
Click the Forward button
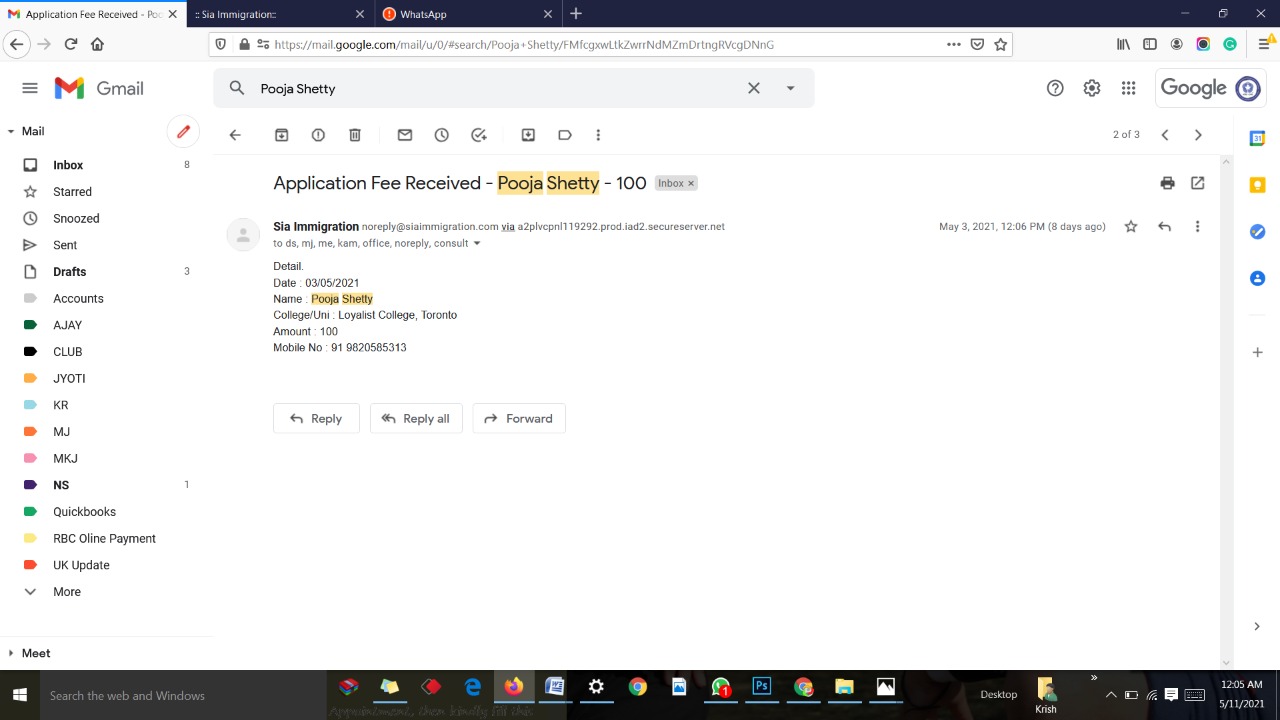[x=519, y=418]
